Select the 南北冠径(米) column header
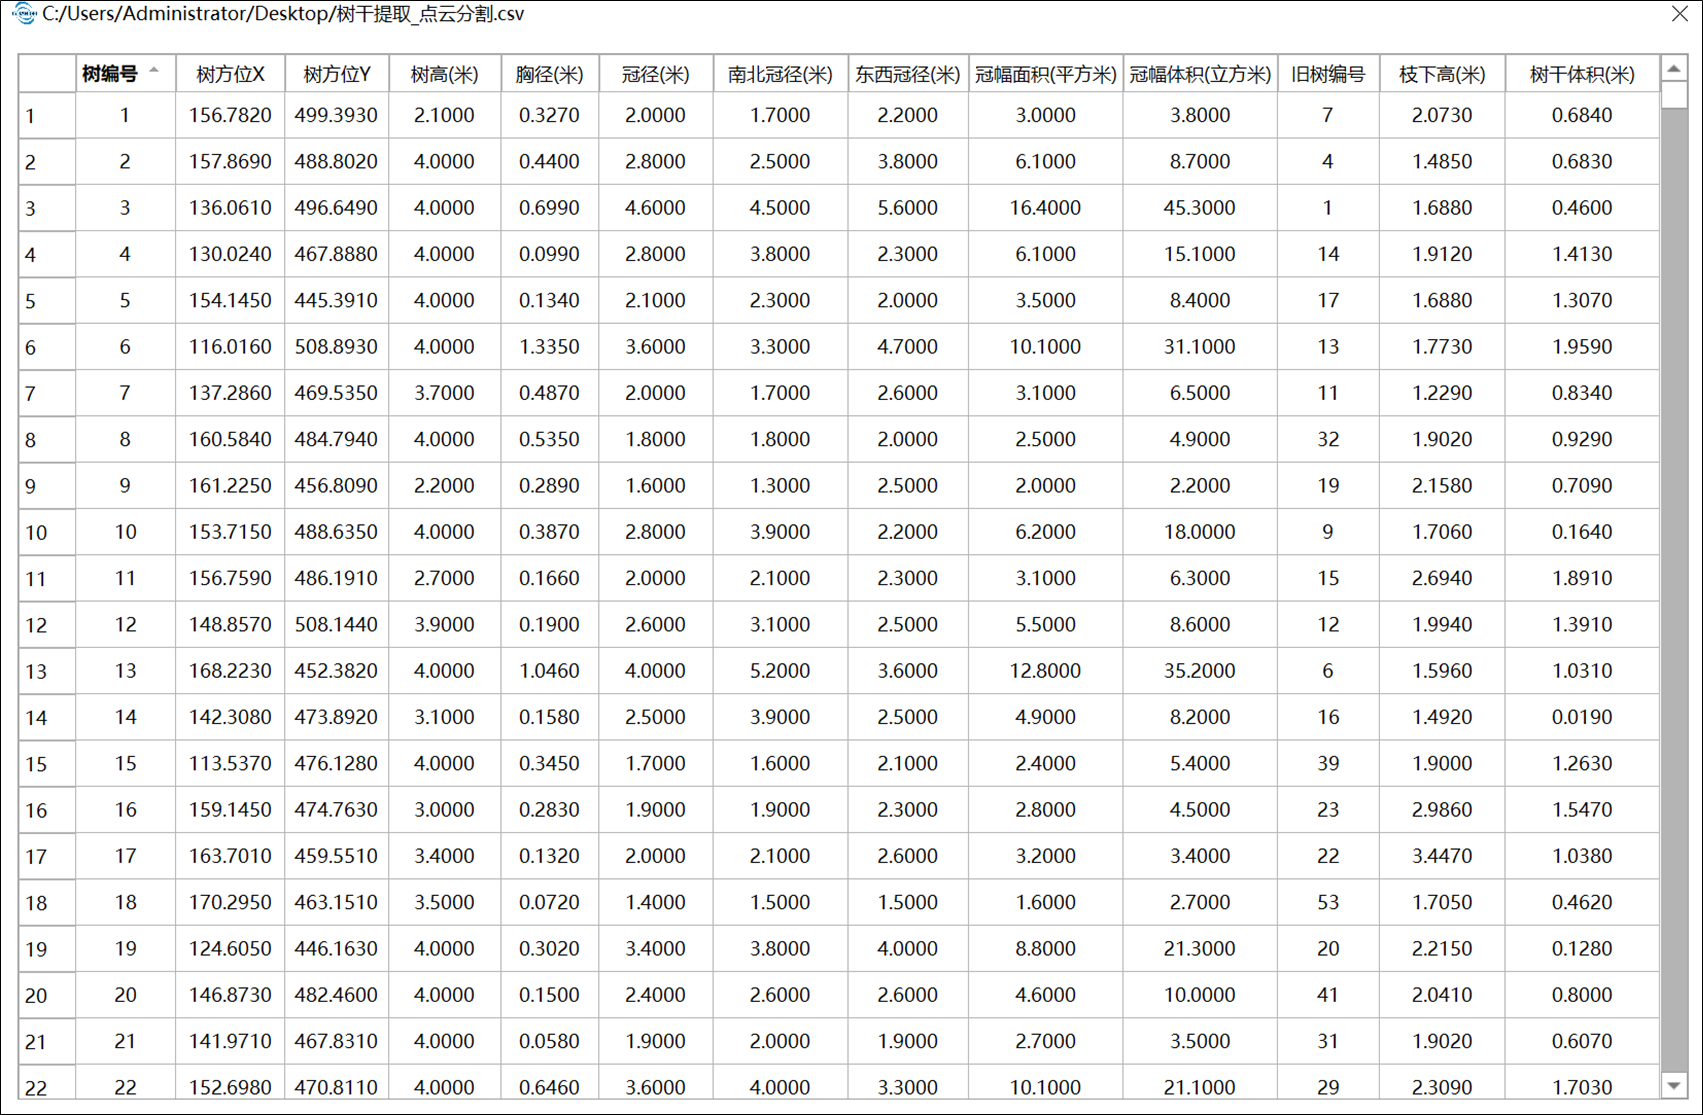1703x1115 pixels. click(x=780, y=74)
